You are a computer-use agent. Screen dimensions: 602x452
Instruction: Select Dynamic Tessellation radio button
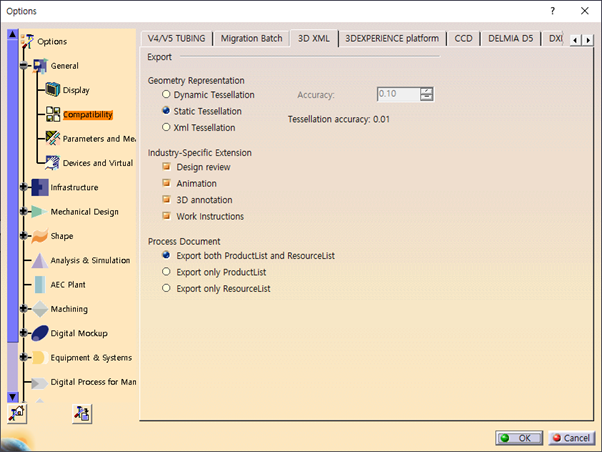(166, 94)
